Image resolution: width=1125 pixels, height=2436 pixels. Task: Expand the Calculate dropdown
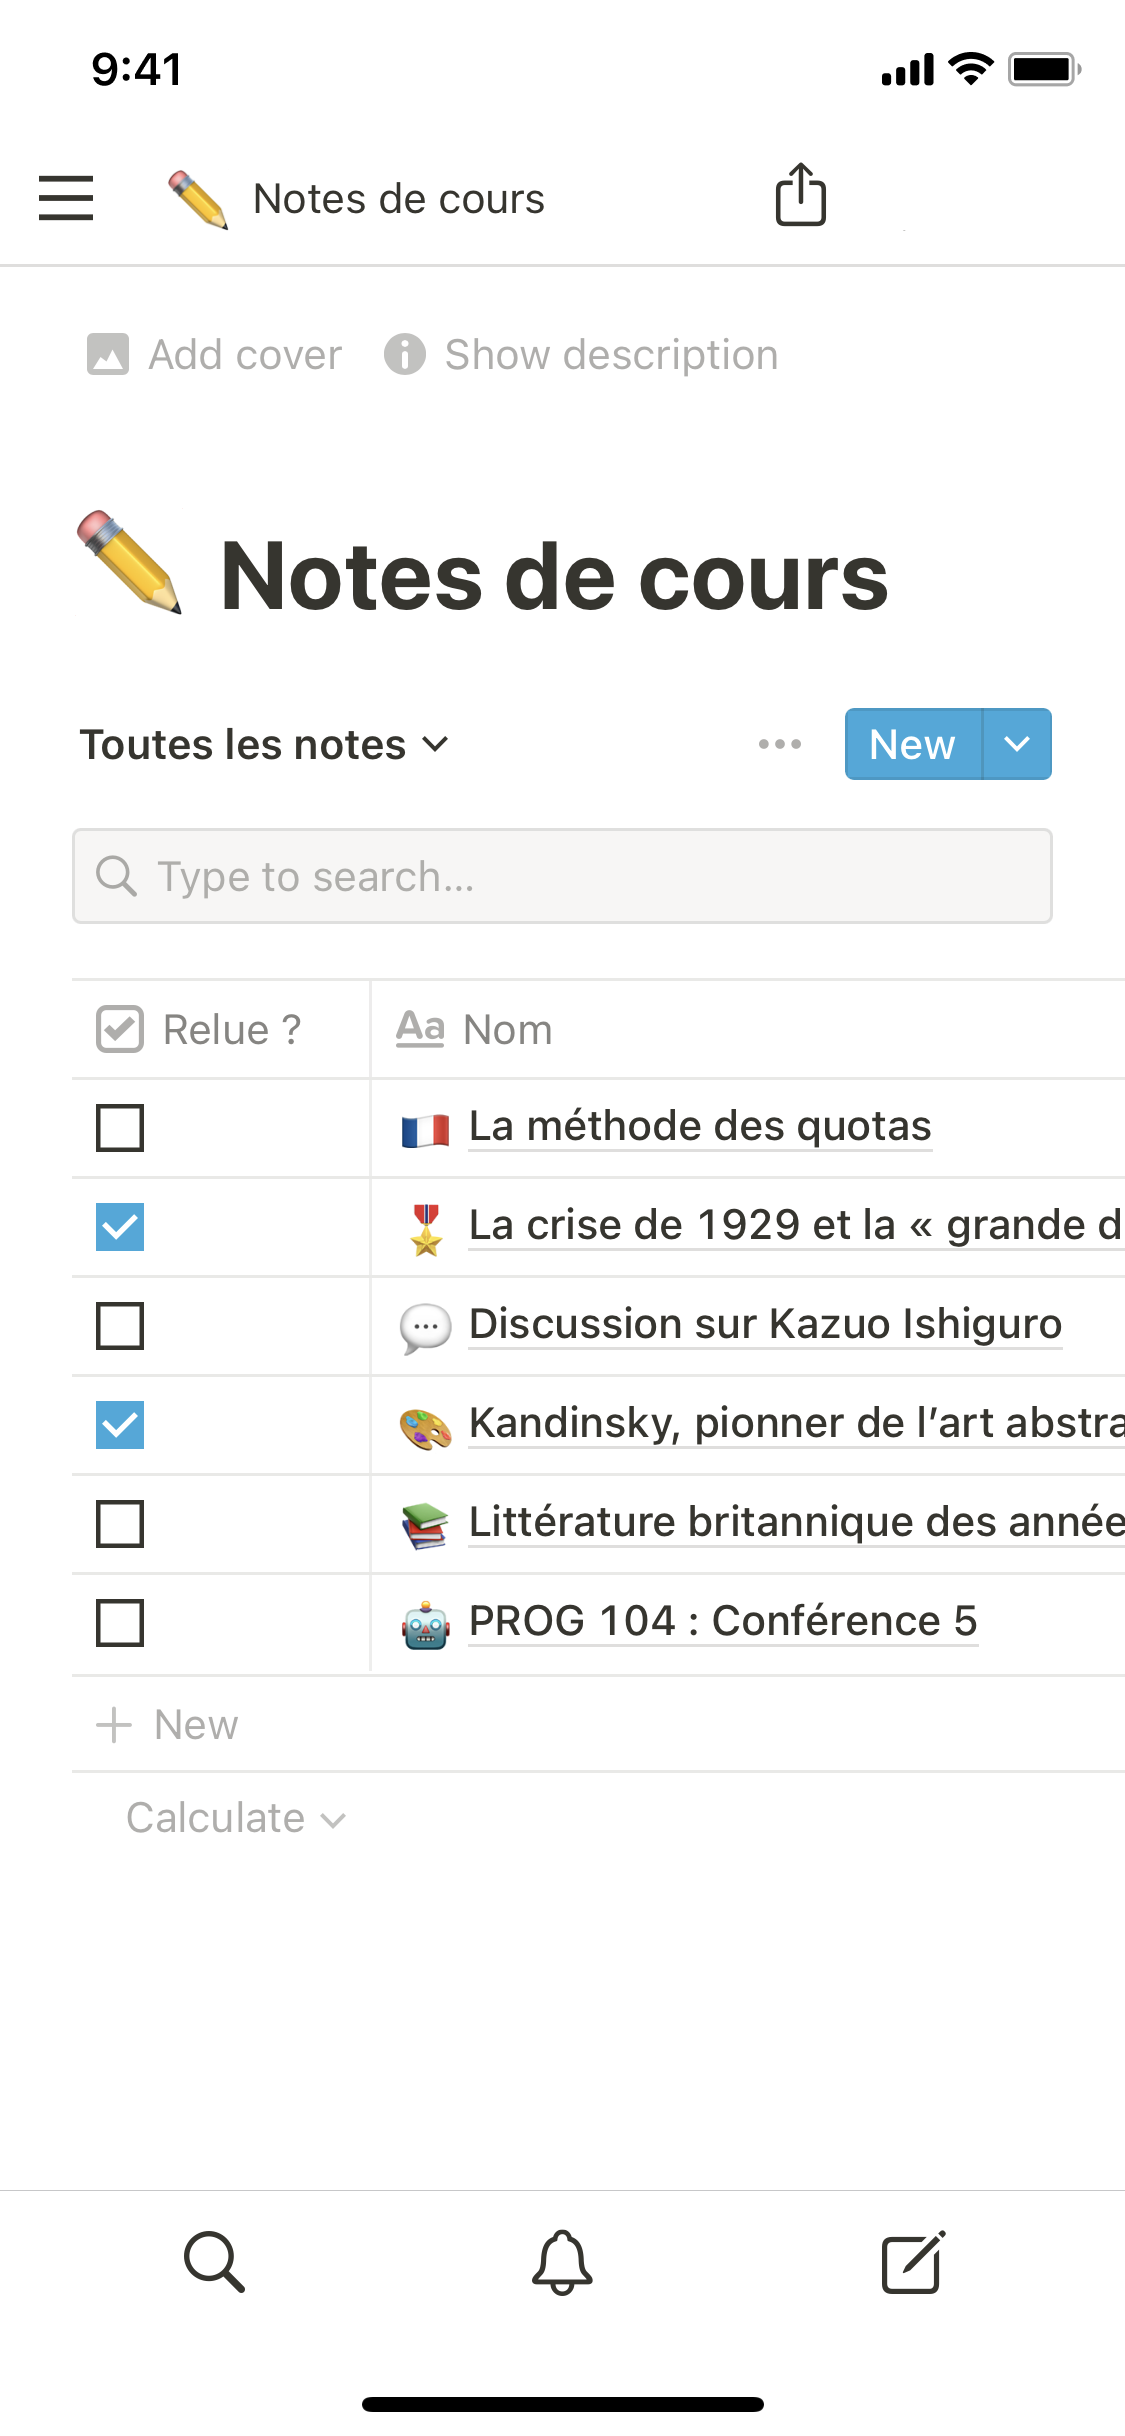[235, 1818]
